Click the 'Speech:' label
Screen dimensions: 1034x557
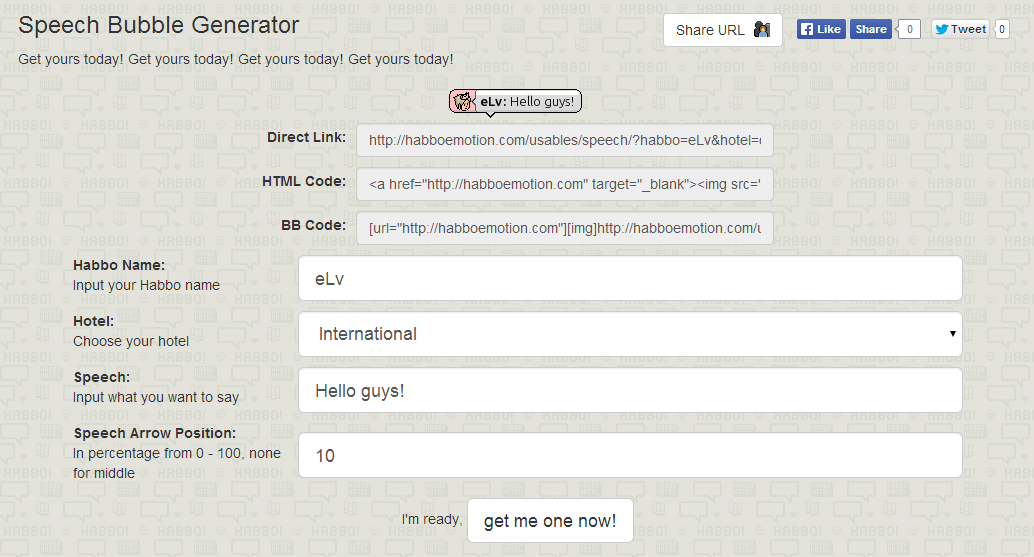(102, 377)
